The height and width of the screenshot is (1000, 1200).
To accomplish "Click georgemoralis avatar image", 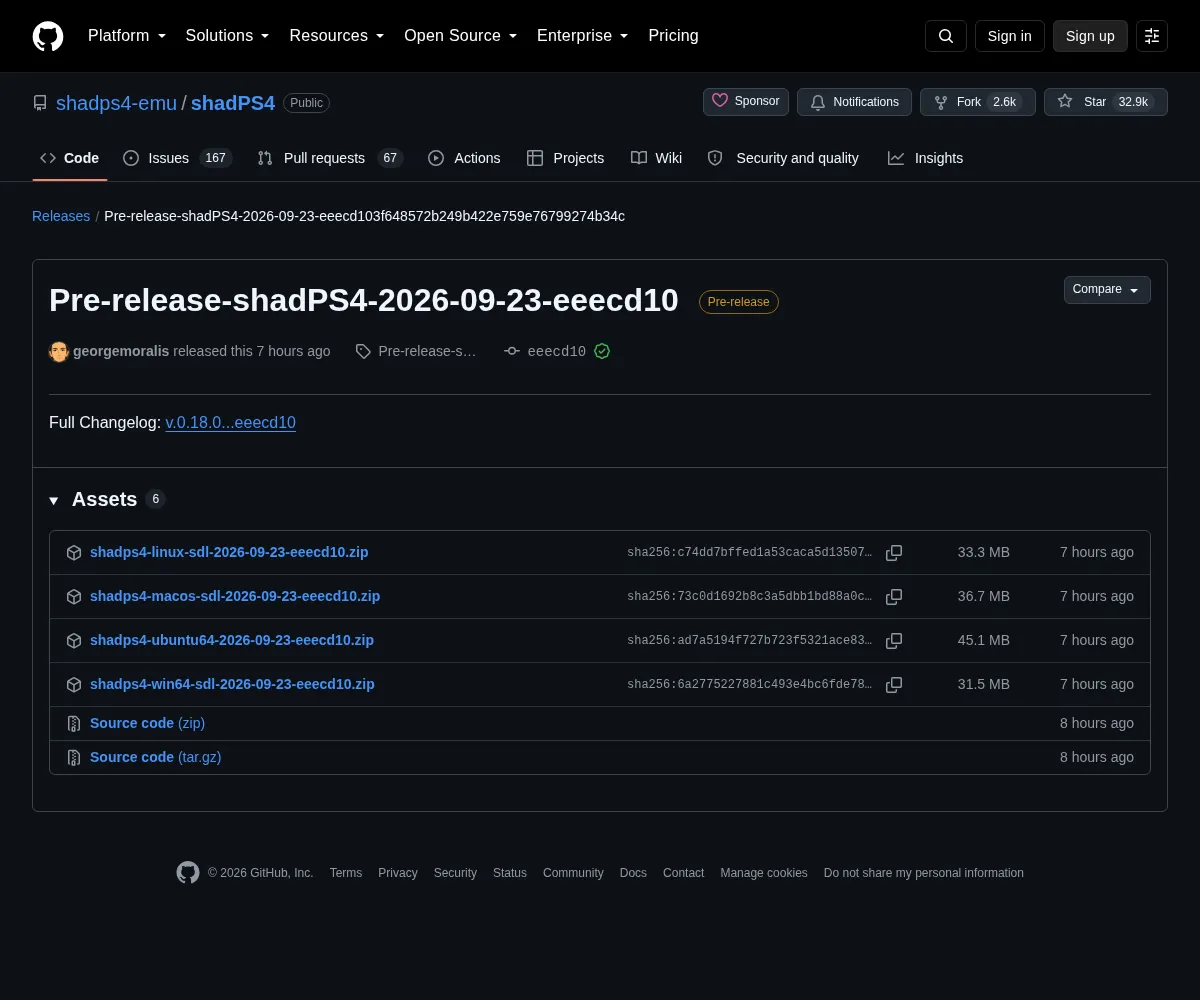I will click(x=59, y=351).
